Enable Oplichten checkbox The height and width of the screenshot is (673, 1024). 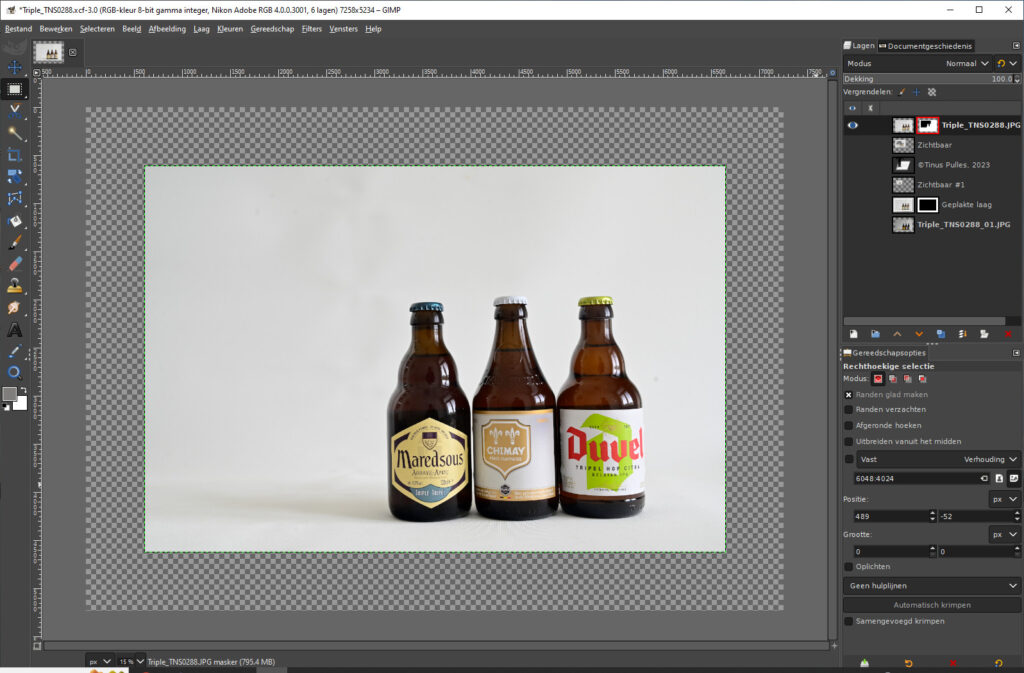(848, 567)
